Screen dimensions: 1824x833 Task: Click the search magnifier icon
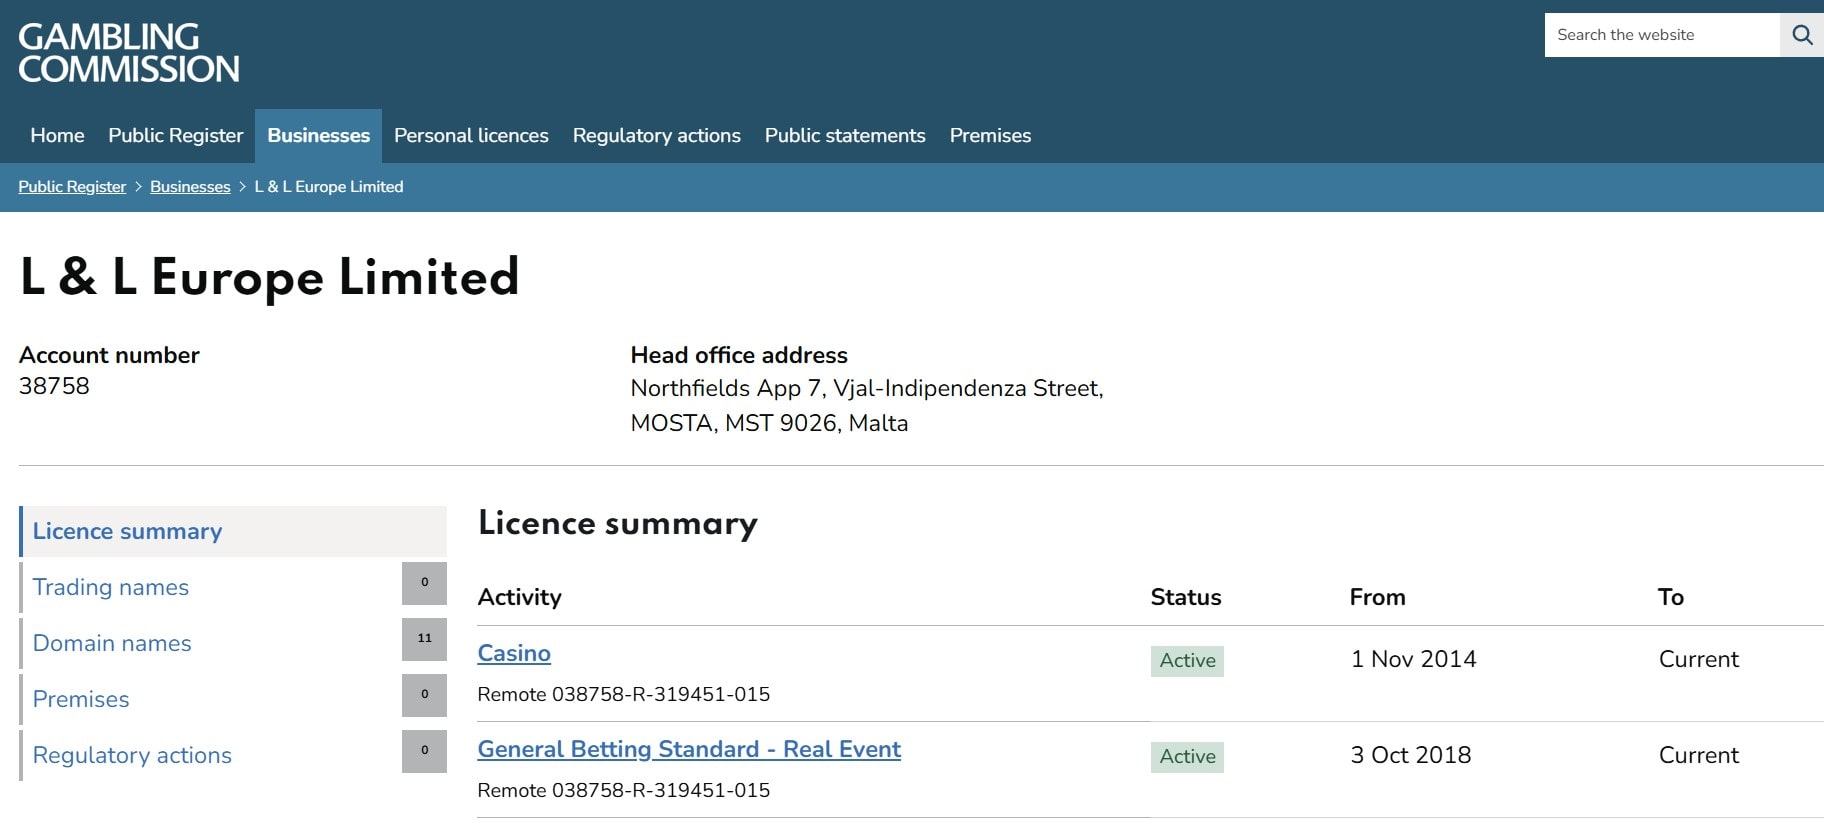pyautogui.click(x=1801, y=35)
